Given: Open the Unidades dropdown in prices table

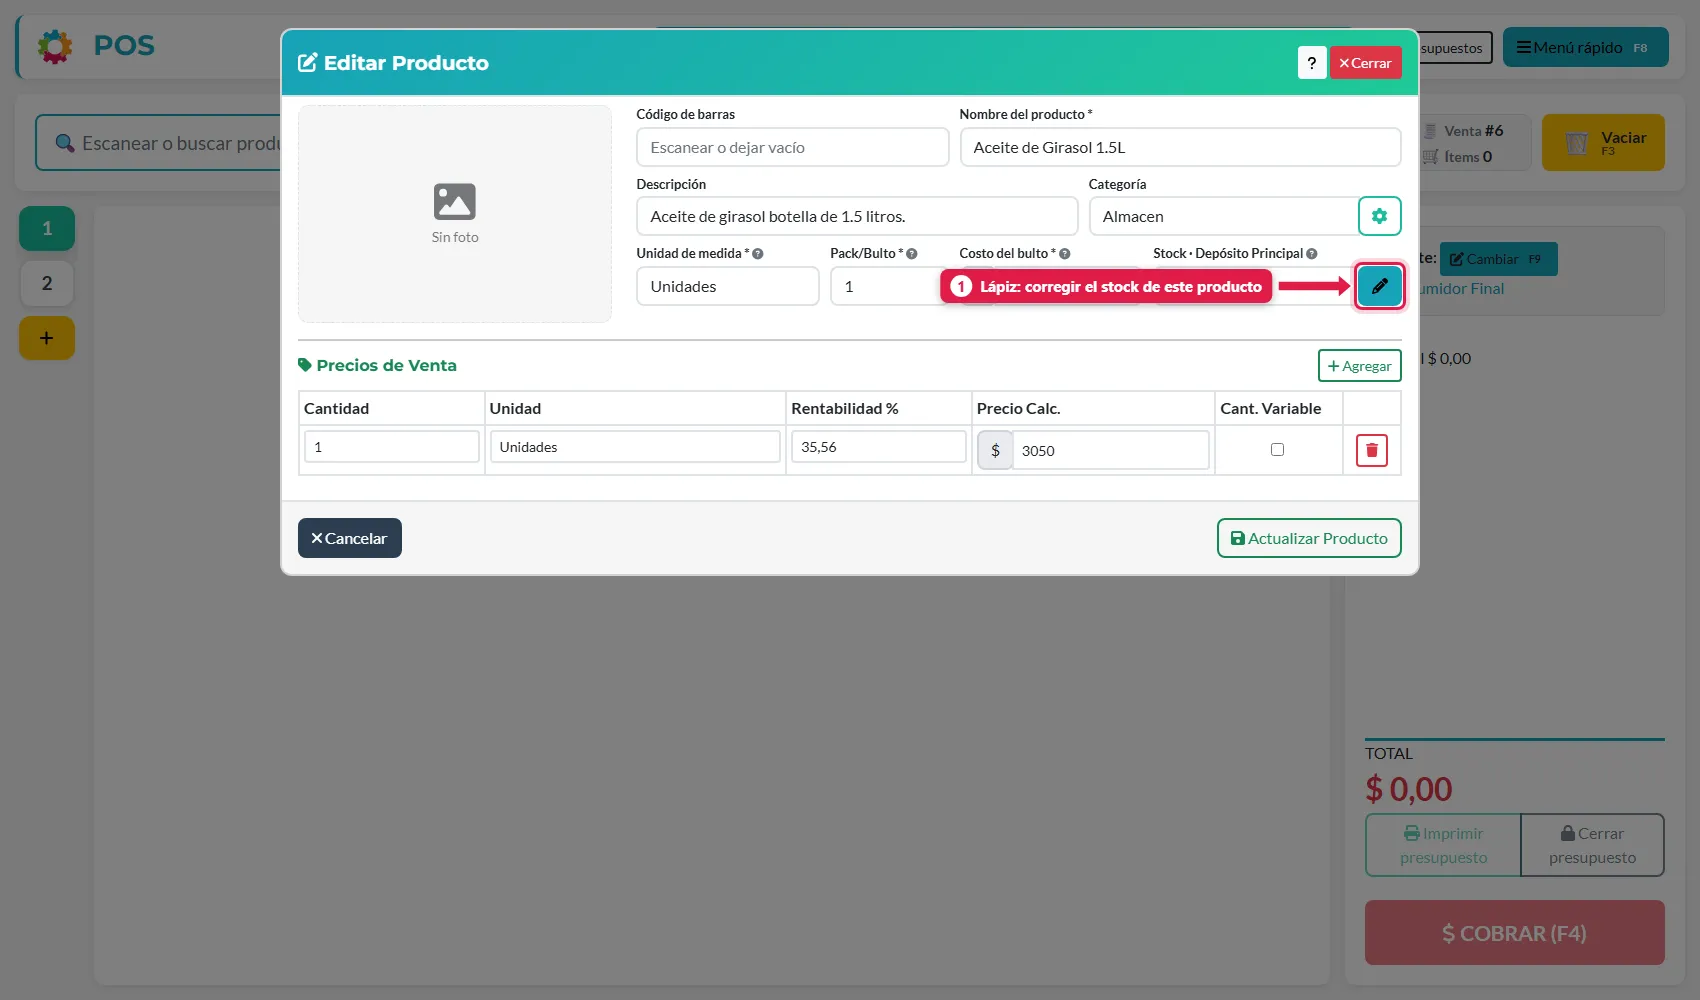Looking at the screenshot, I should click(x=634, y=447).
